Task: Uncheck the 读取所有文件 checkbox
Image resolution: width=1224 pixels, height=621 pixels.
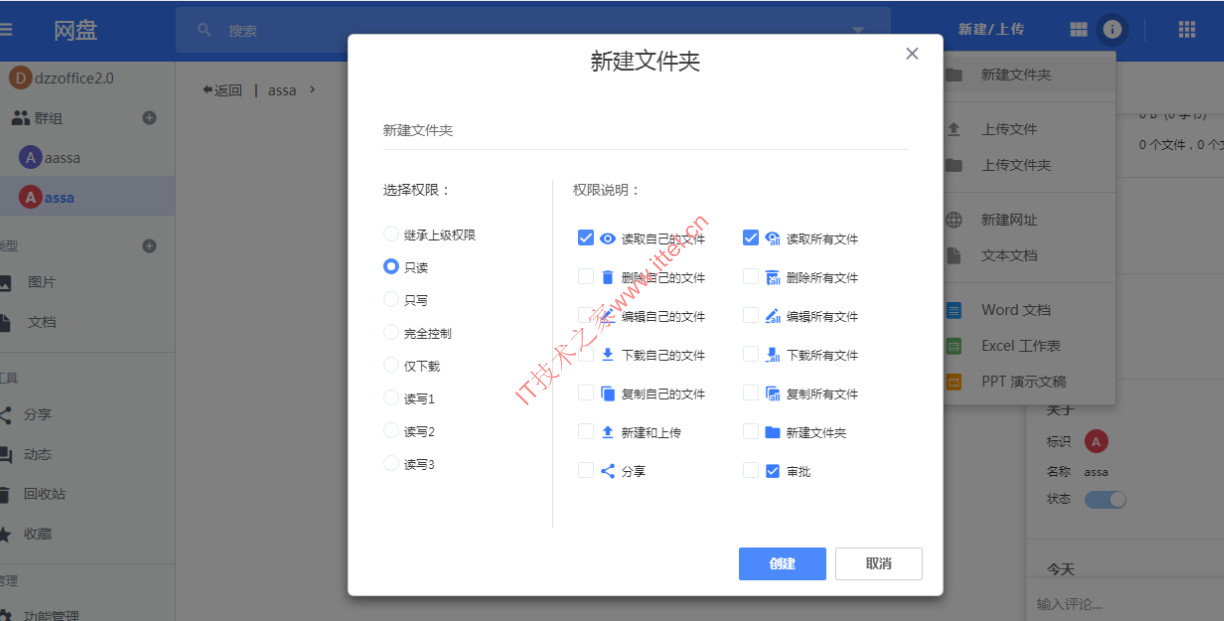Action: [x=751, y=238]
